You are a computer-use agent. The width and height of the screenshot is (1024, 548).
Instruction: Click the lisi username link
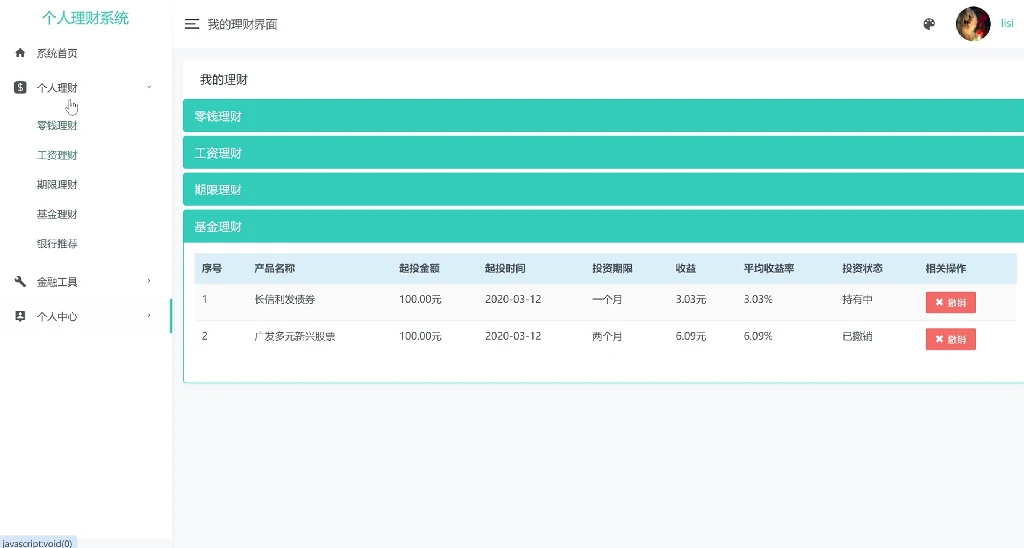tap(1006, 23)
